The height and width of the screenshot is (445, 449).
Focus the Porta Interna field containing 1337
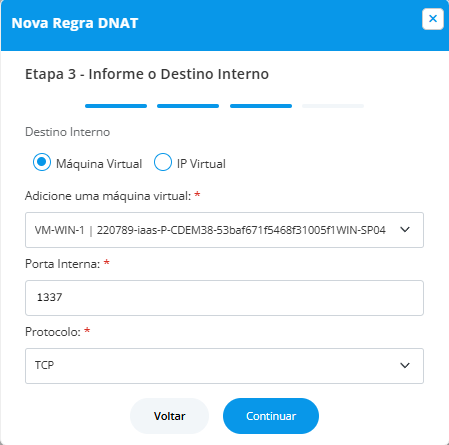click(x=224, y=298)
